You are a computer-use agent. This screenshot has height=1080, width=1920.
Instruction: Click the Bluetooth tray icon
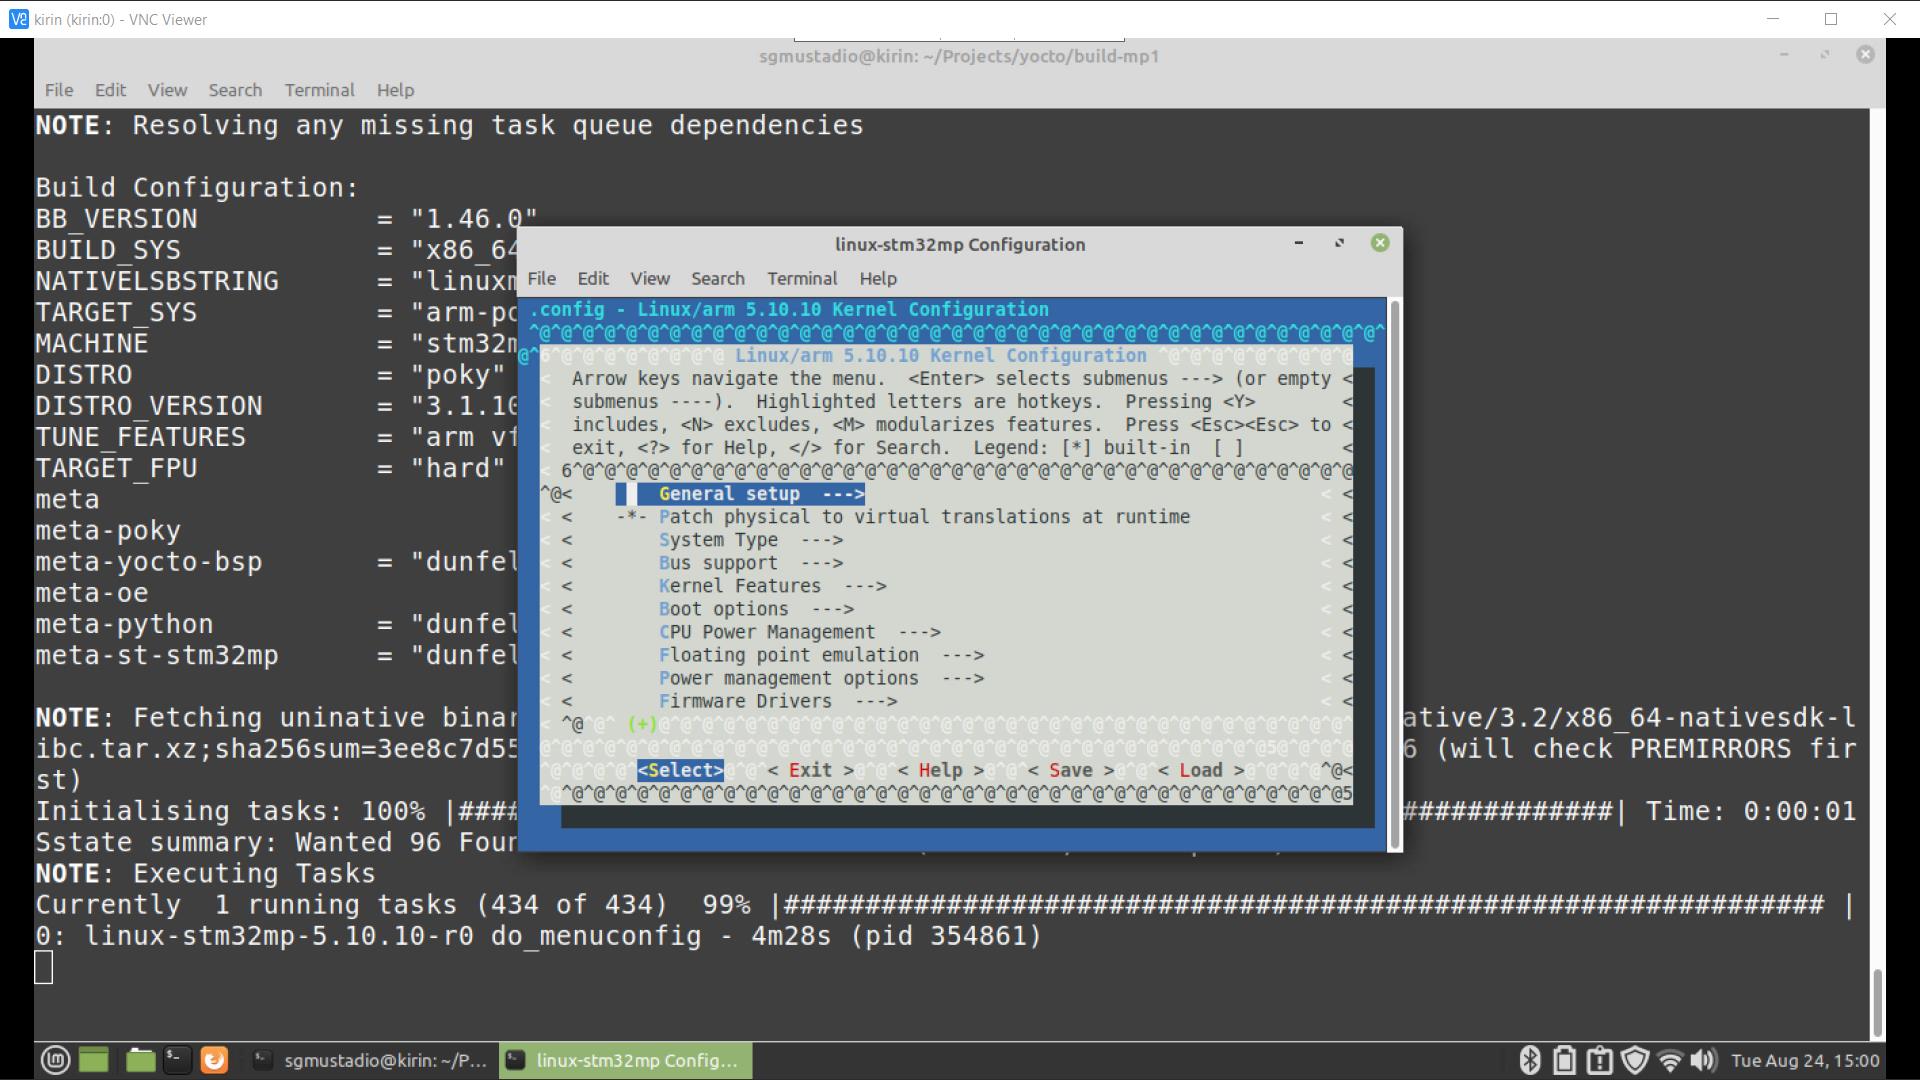pos(1529,1060)
